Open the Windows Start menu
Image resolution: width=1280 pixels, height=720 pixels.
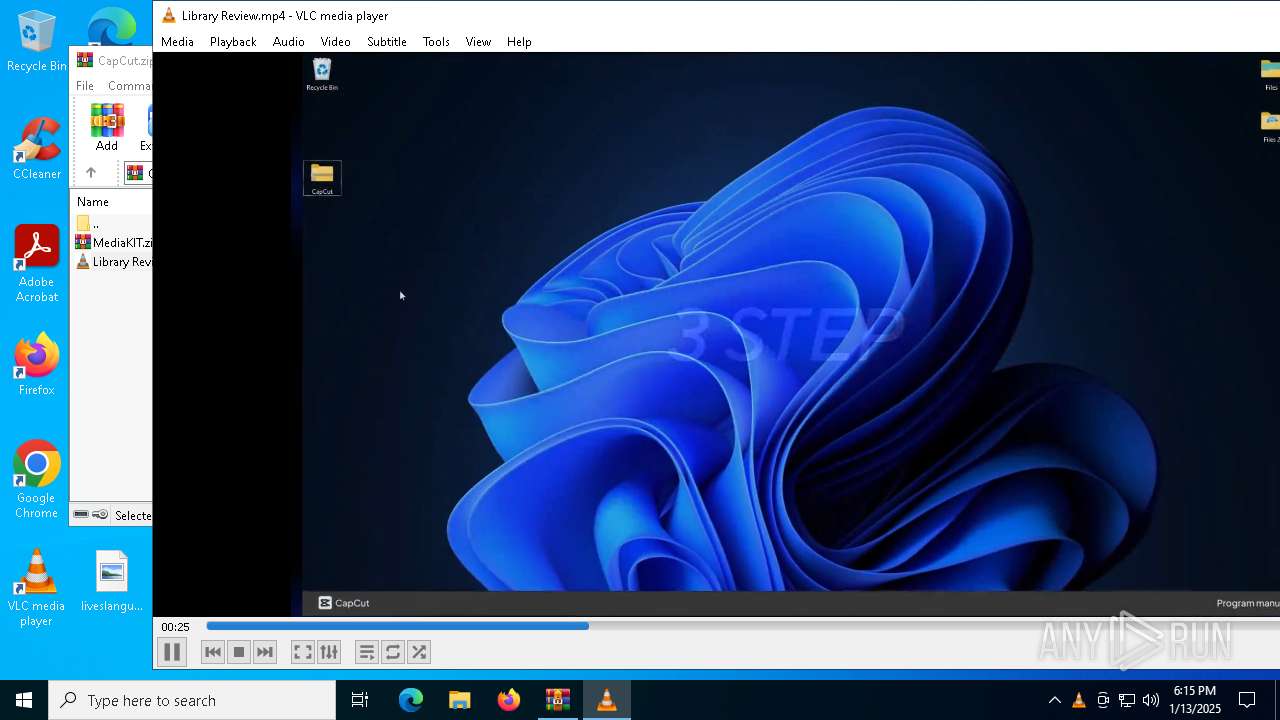[x=24, y=700]
